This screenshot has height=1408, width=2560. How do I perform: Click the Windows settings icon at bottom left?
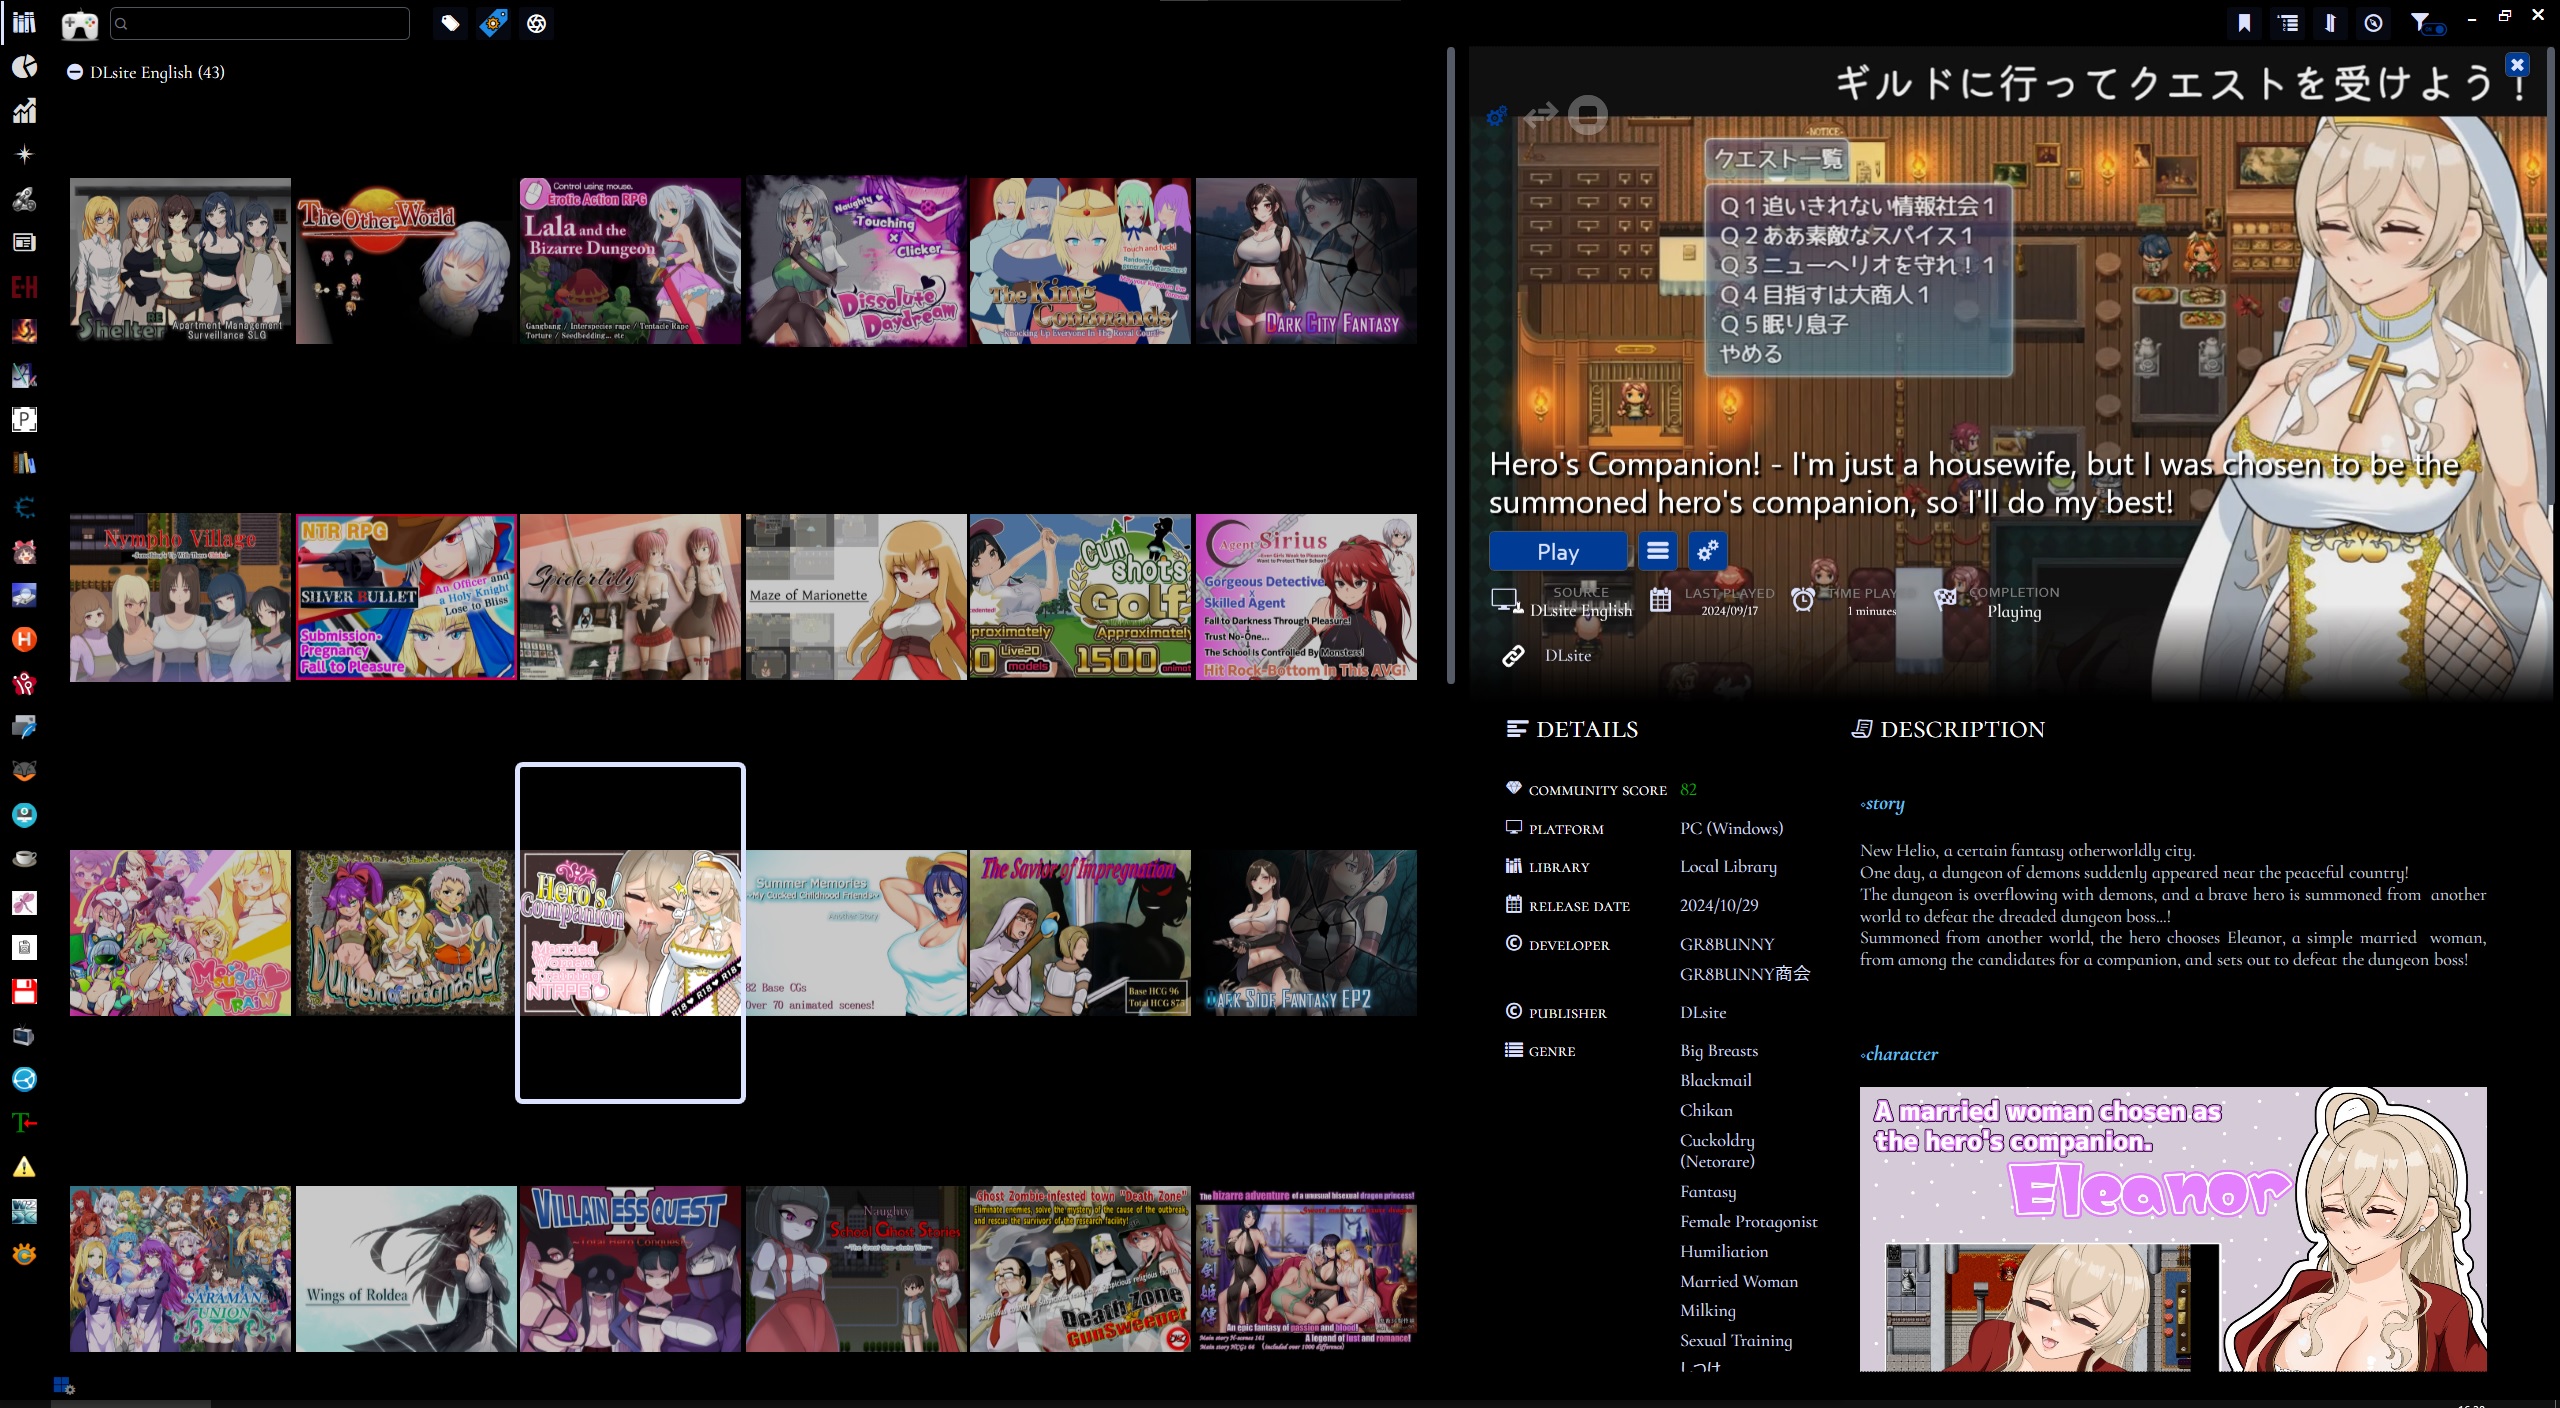[63, 1385]
